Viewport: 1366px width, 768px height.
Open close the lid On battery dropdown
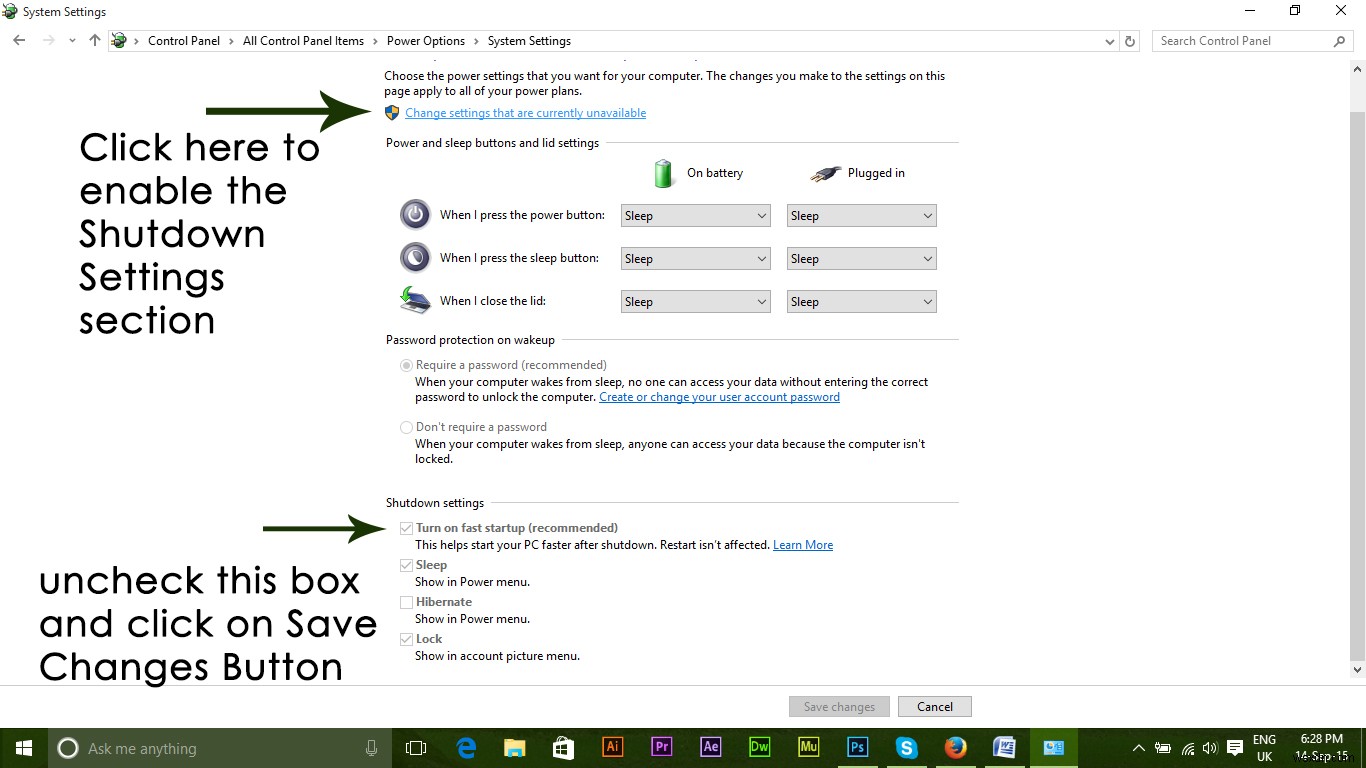(695, 302)
